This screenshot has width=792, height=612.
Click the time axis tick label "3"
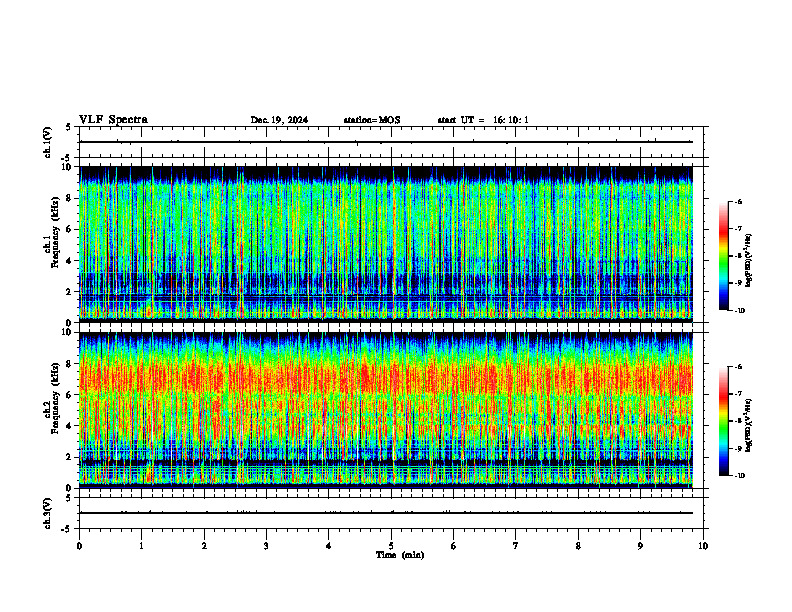tap(266, 546)
